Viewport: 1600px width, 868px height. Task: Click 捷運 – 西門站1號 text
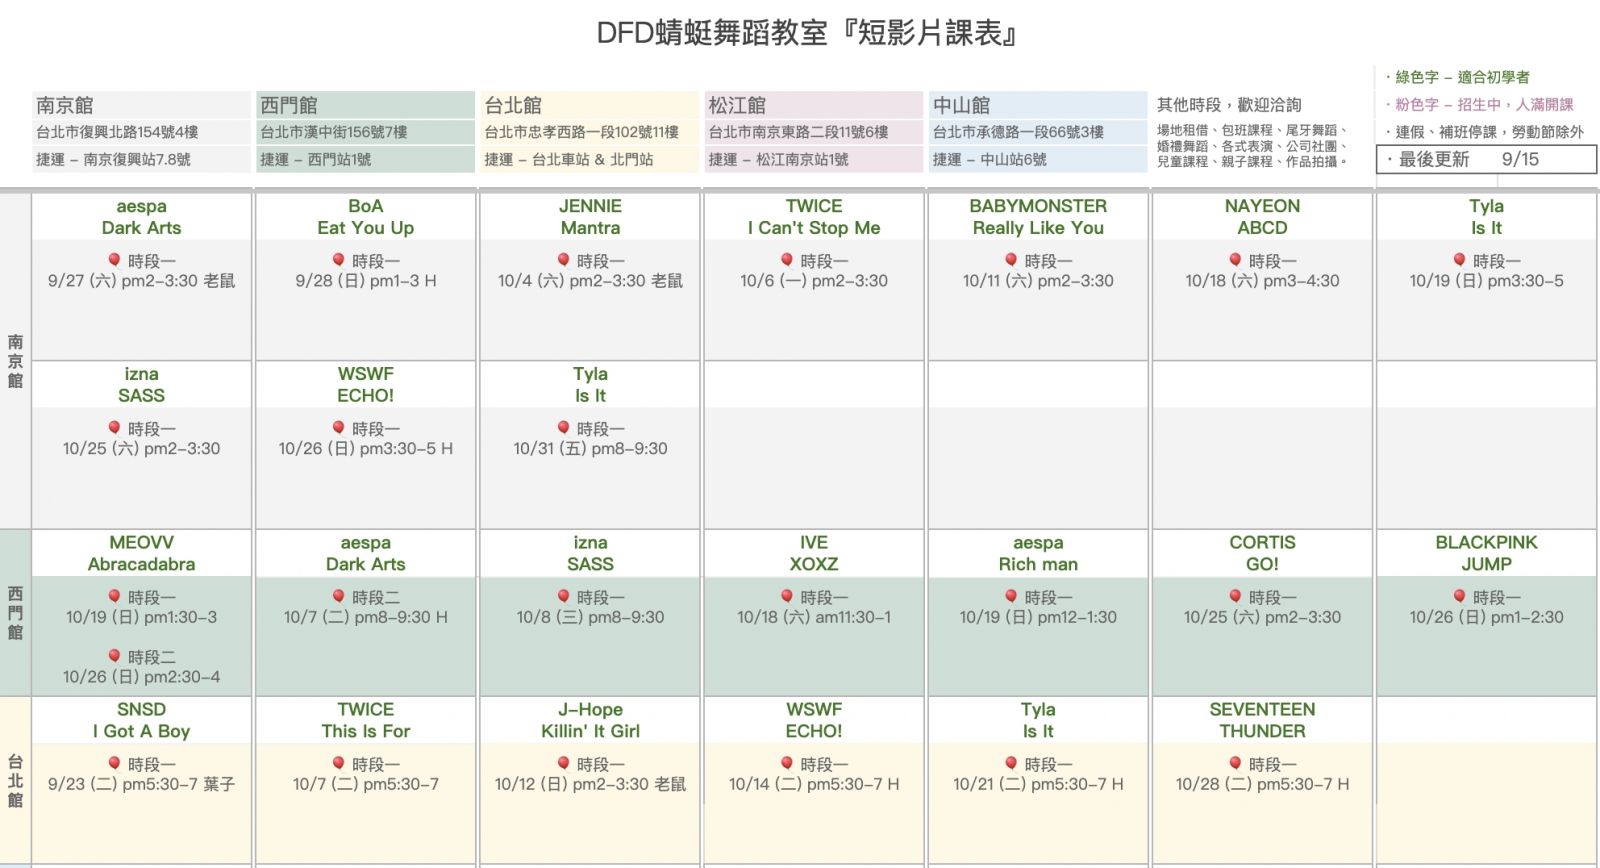(315, 159)
